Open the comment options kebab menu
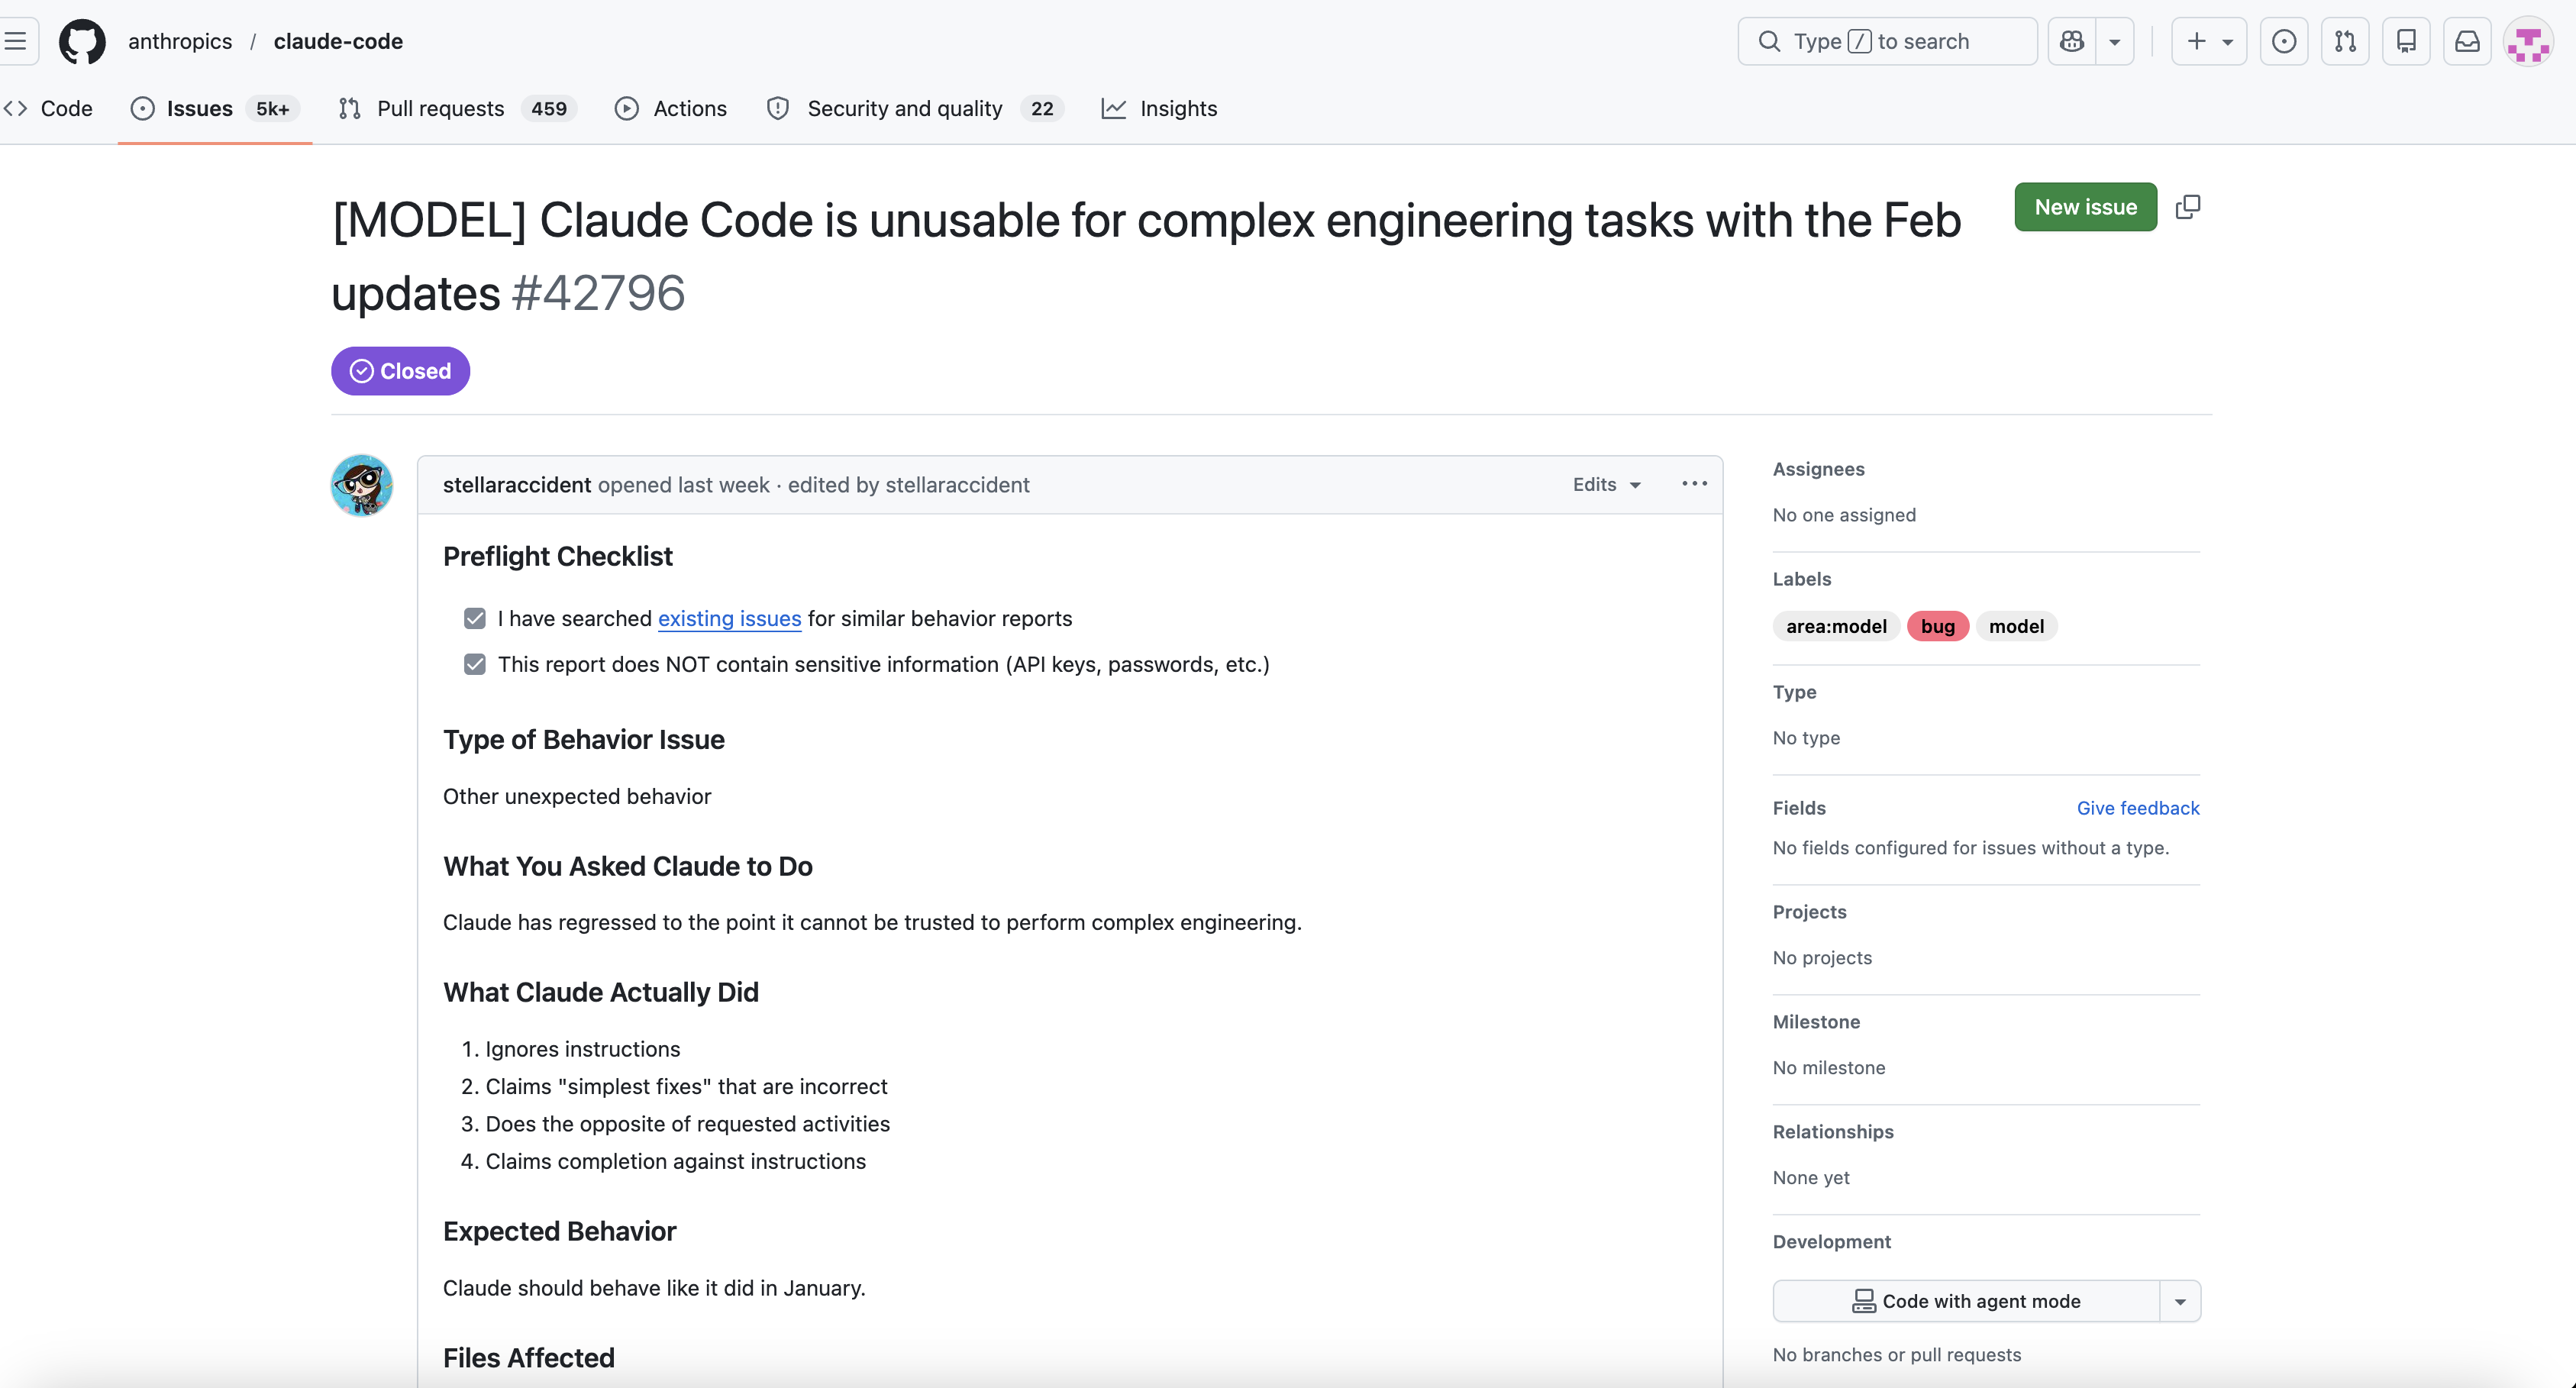 (x=1694, y=484)
